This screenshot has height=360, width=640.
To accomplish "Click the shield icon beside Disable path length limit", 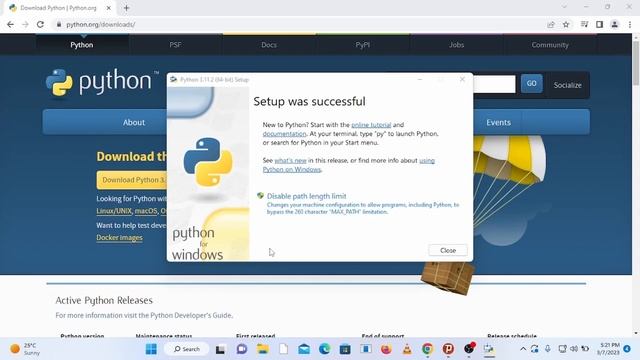I will pos(260,196).
